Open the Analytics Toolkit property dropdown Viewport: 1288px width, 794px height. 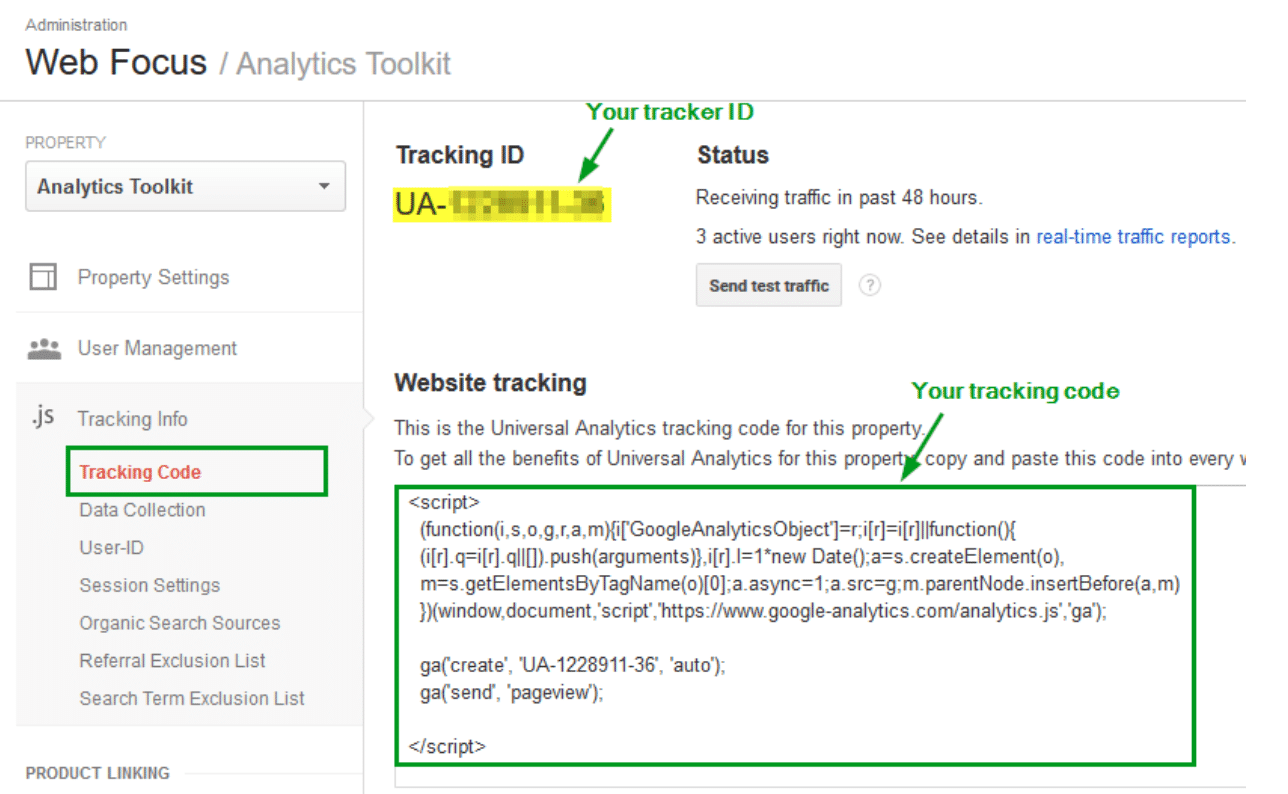[x=185, y=187]
